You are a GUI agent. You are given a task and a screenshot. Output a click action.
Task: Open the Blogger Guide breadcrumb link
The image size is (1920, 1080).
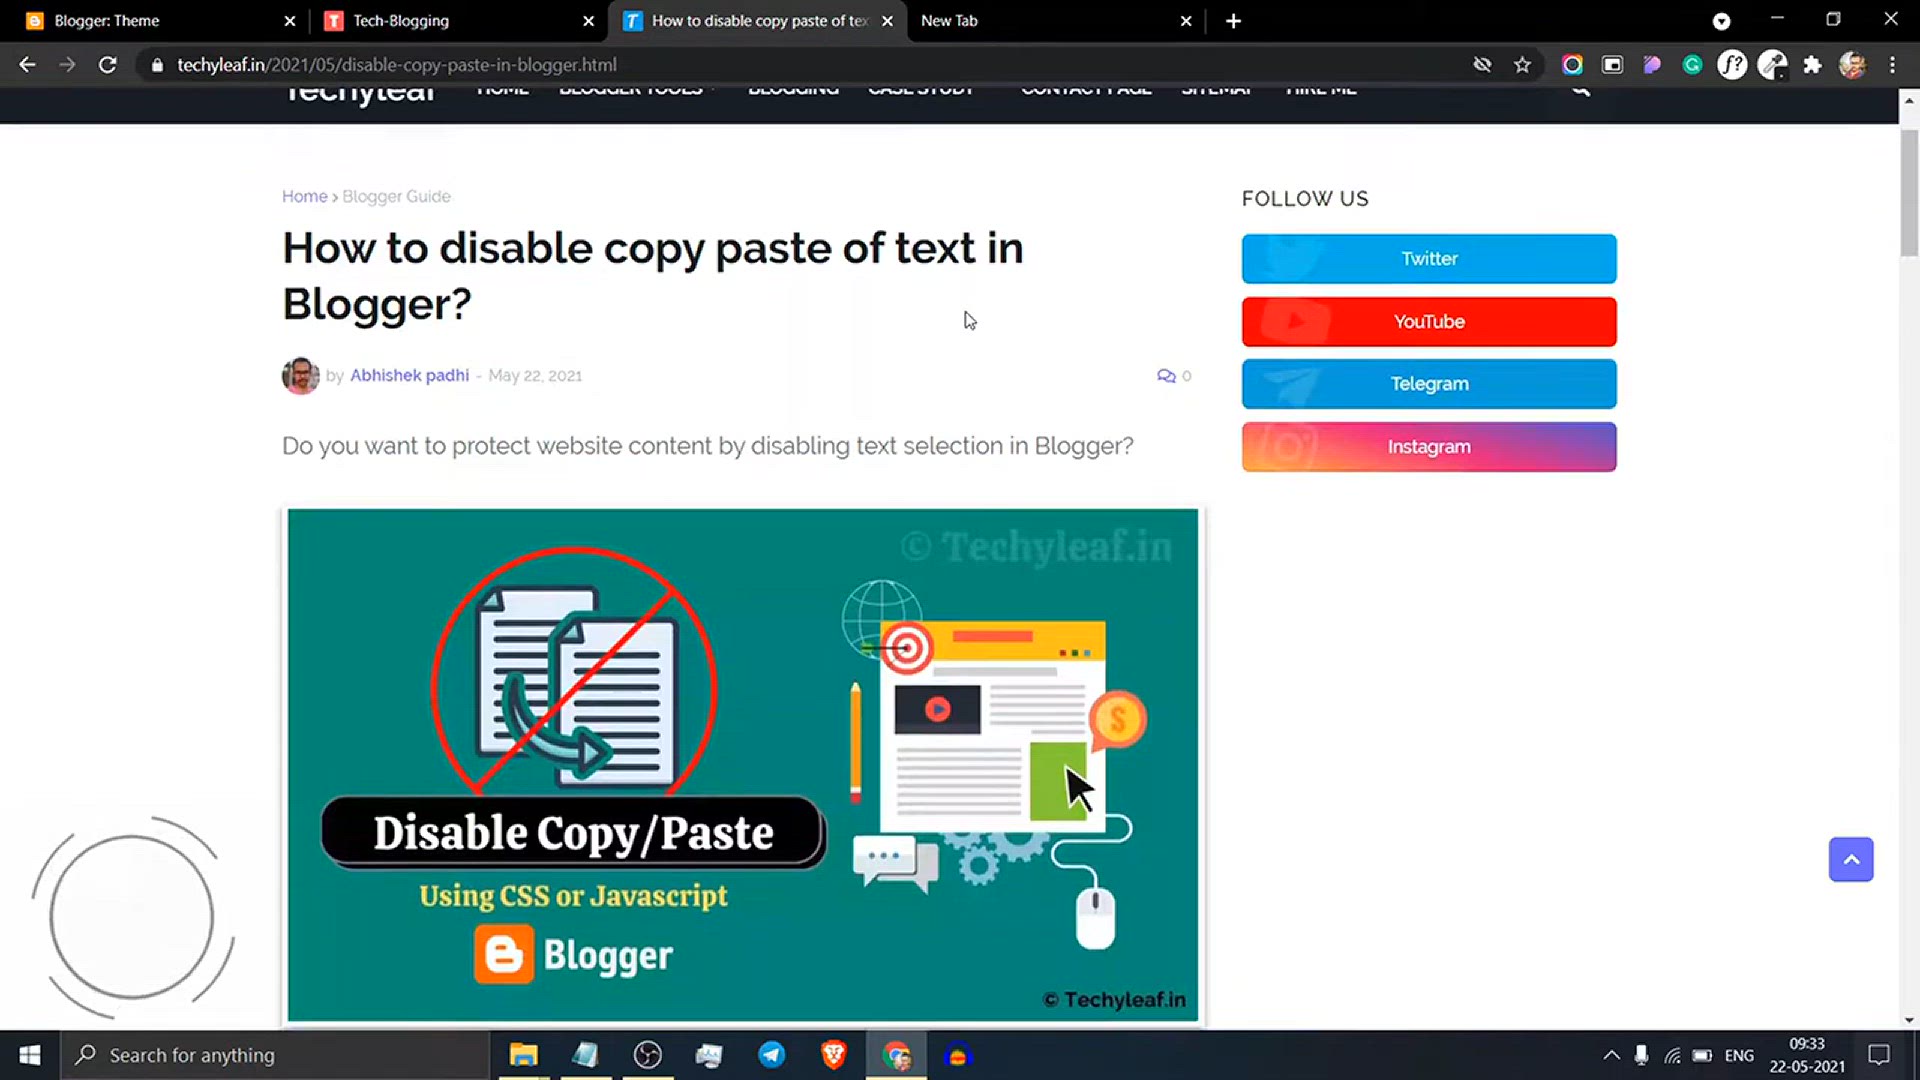click(x=396, y=196)
